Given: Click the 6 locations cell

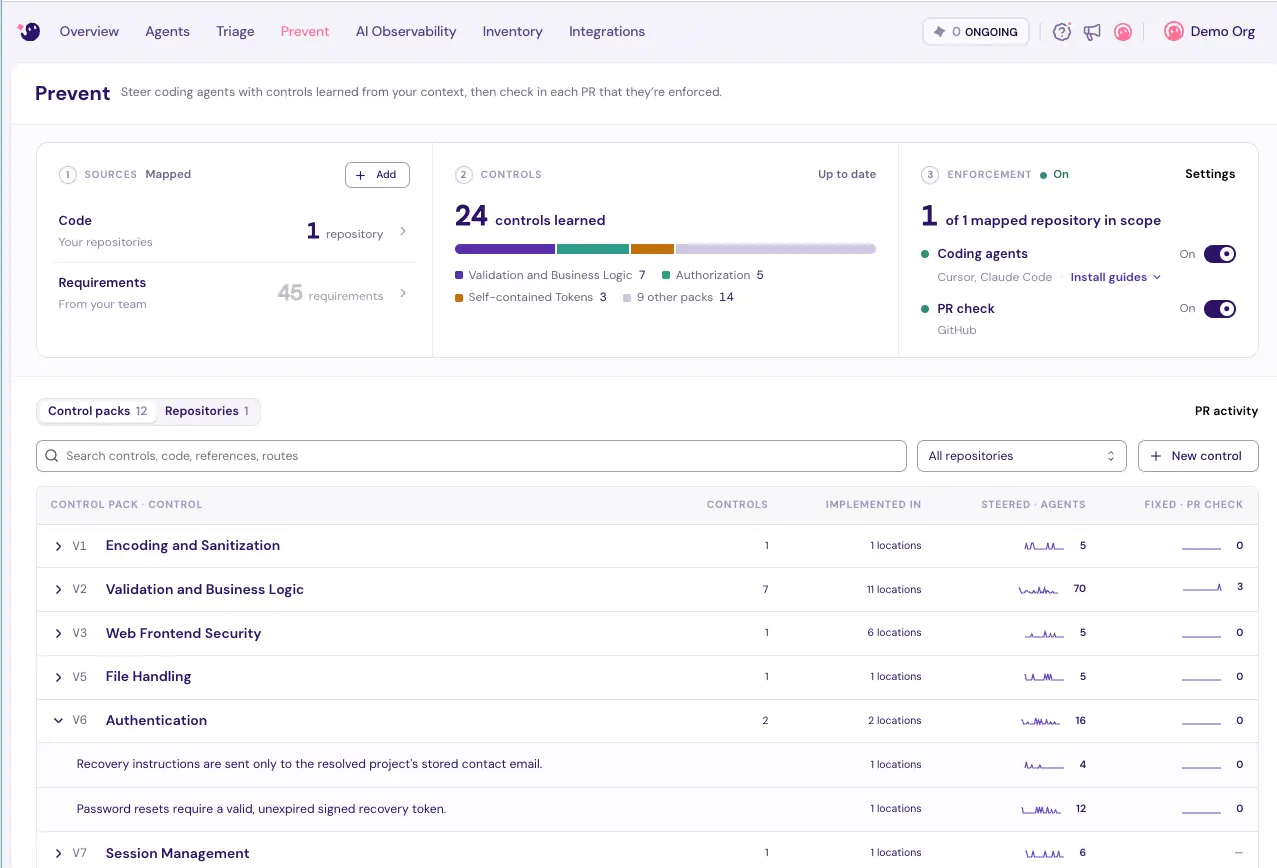Looking at the screenshot, I should point(894,633).
